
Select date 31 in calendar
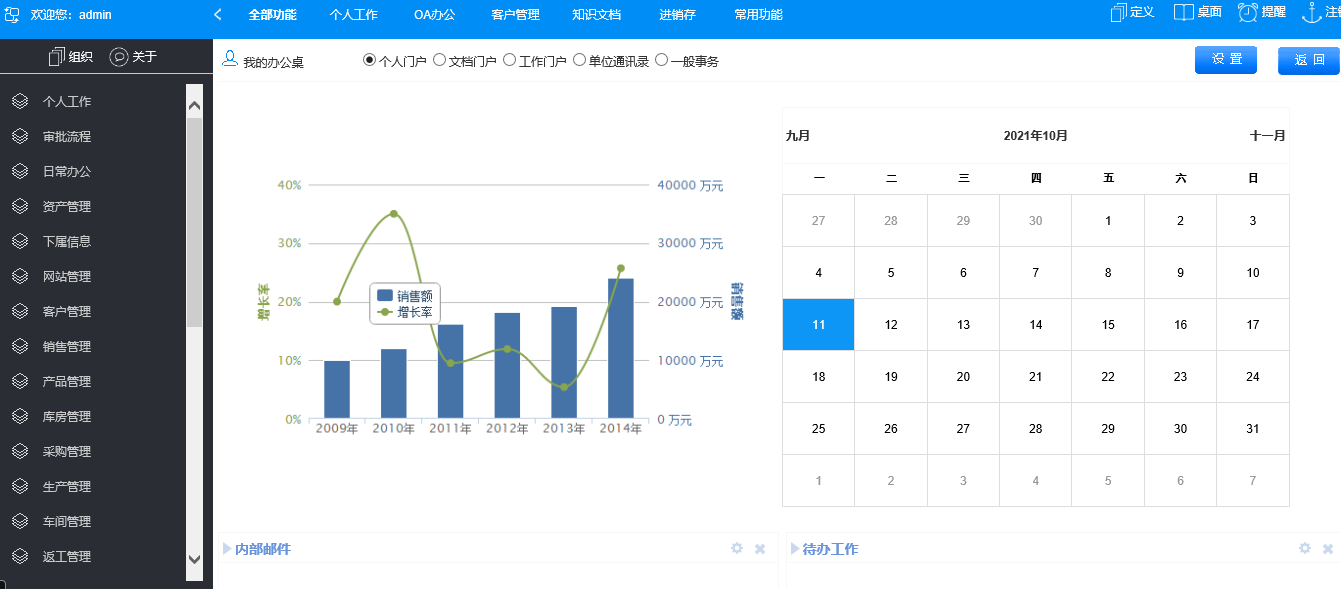tap(1252, 428)
